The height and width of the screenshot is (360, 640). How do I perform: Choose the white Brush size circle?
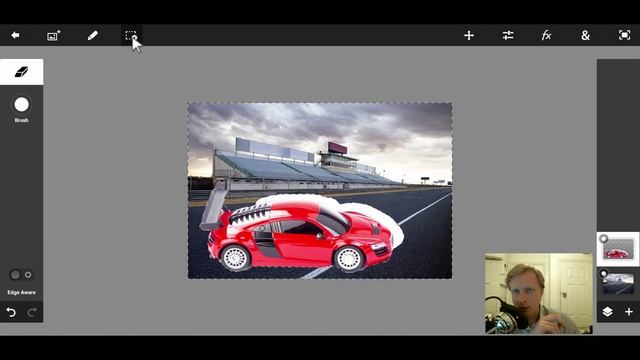[22, 104]
